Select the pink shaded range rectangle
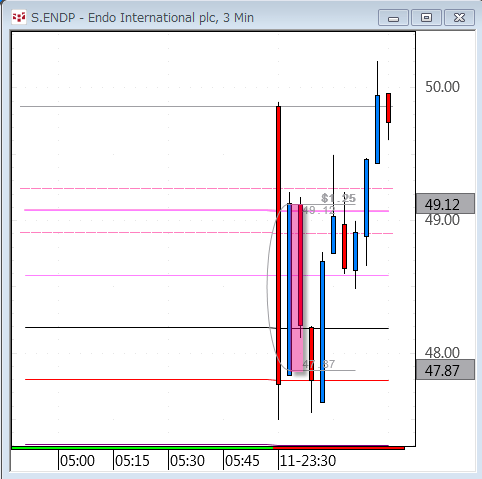 (x=297, y=287)
